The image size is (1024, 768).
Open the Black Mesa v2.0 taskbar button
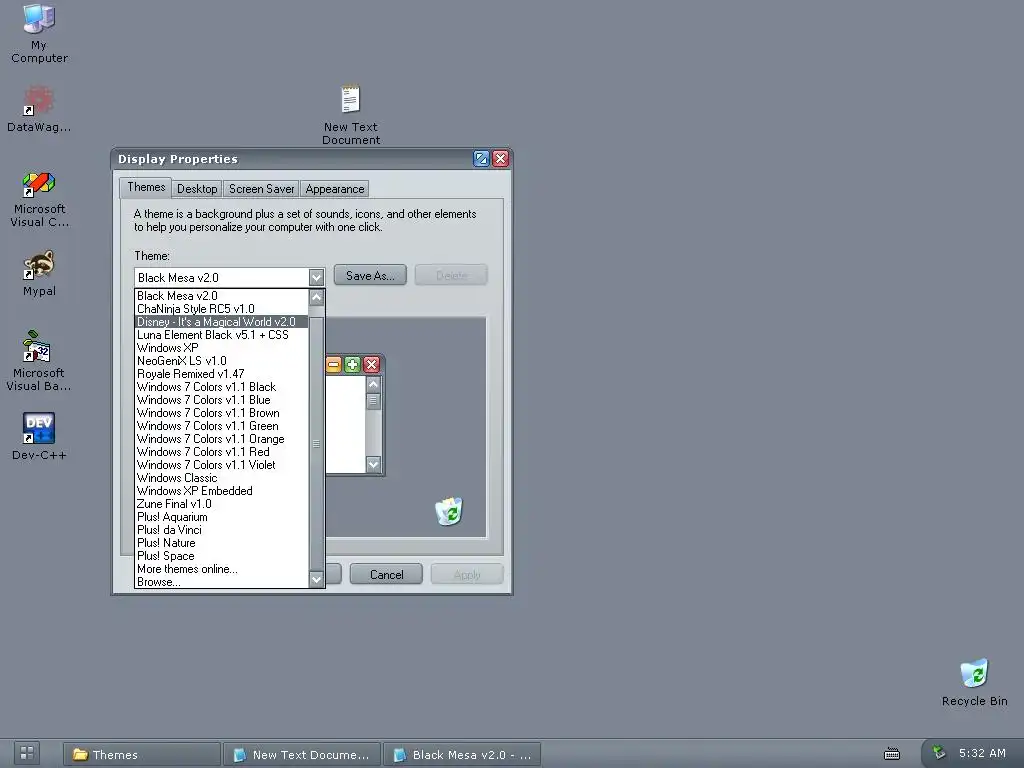pos(461,754)
